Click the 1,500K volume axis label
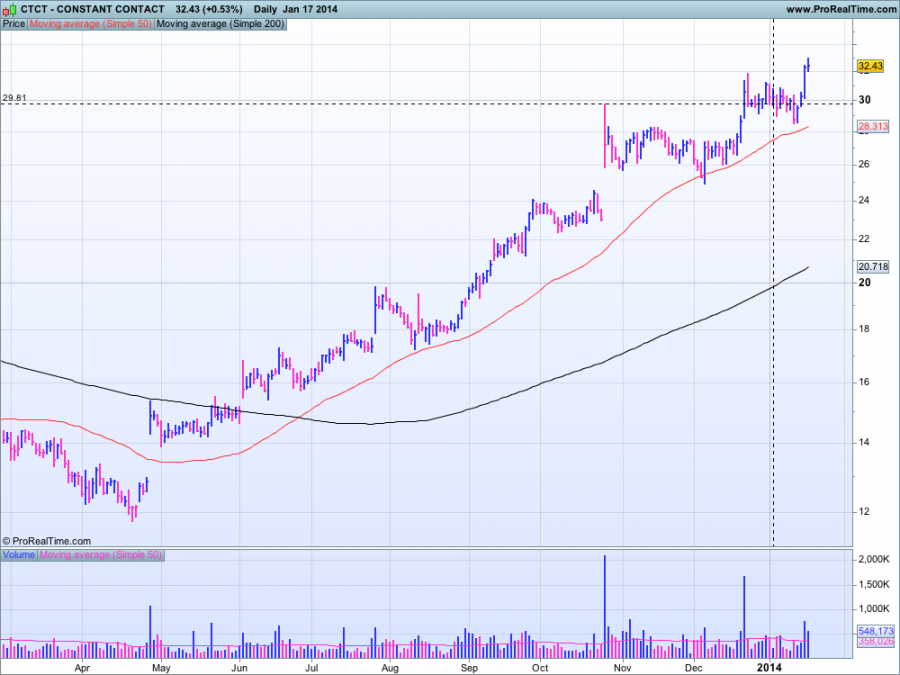This screenshot has width=900, height=675. click(874, 584)
